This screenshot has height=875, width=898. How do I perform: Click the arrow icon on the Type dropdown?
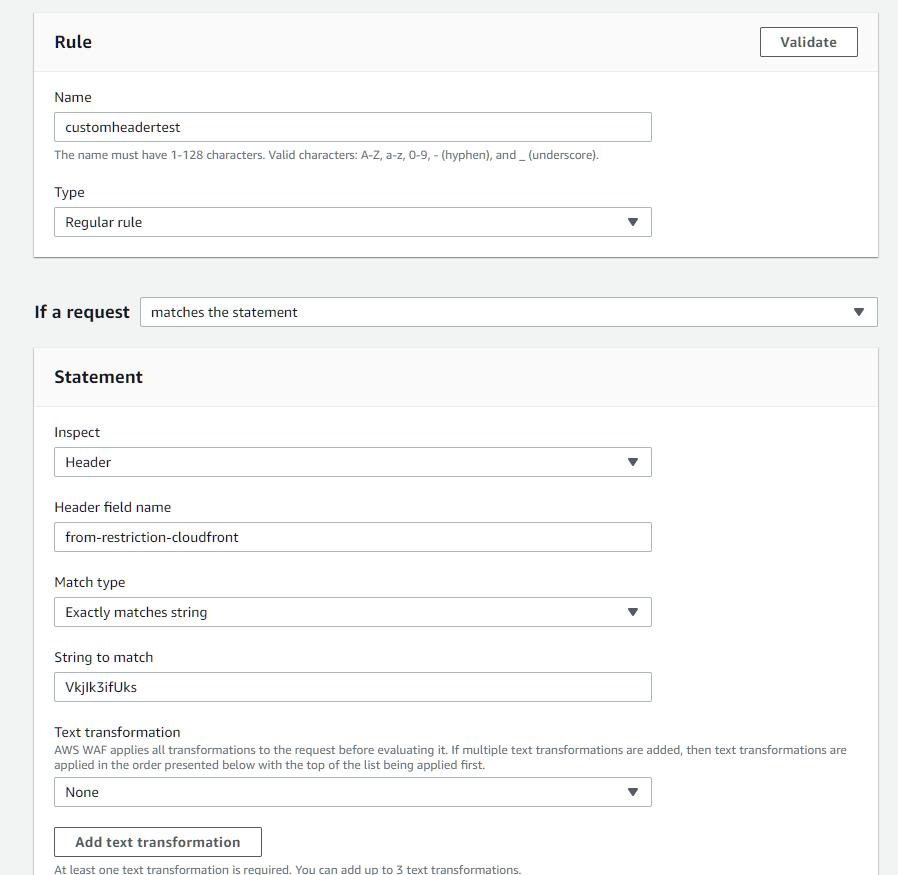pyautogui.click(x=632, y=222)
